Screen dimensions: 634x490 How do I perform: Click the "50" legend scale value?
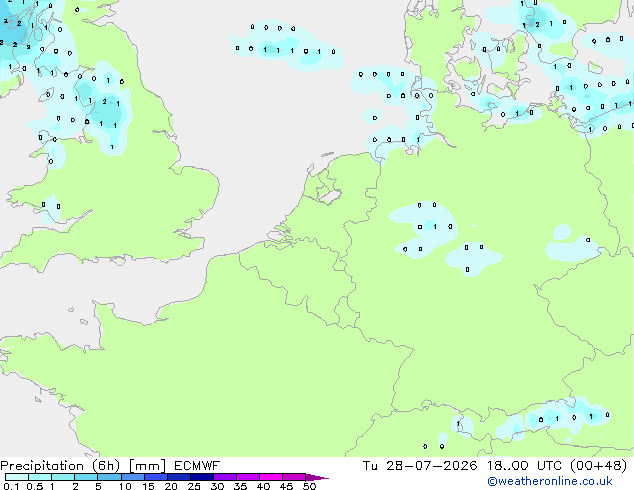point(309,486)
